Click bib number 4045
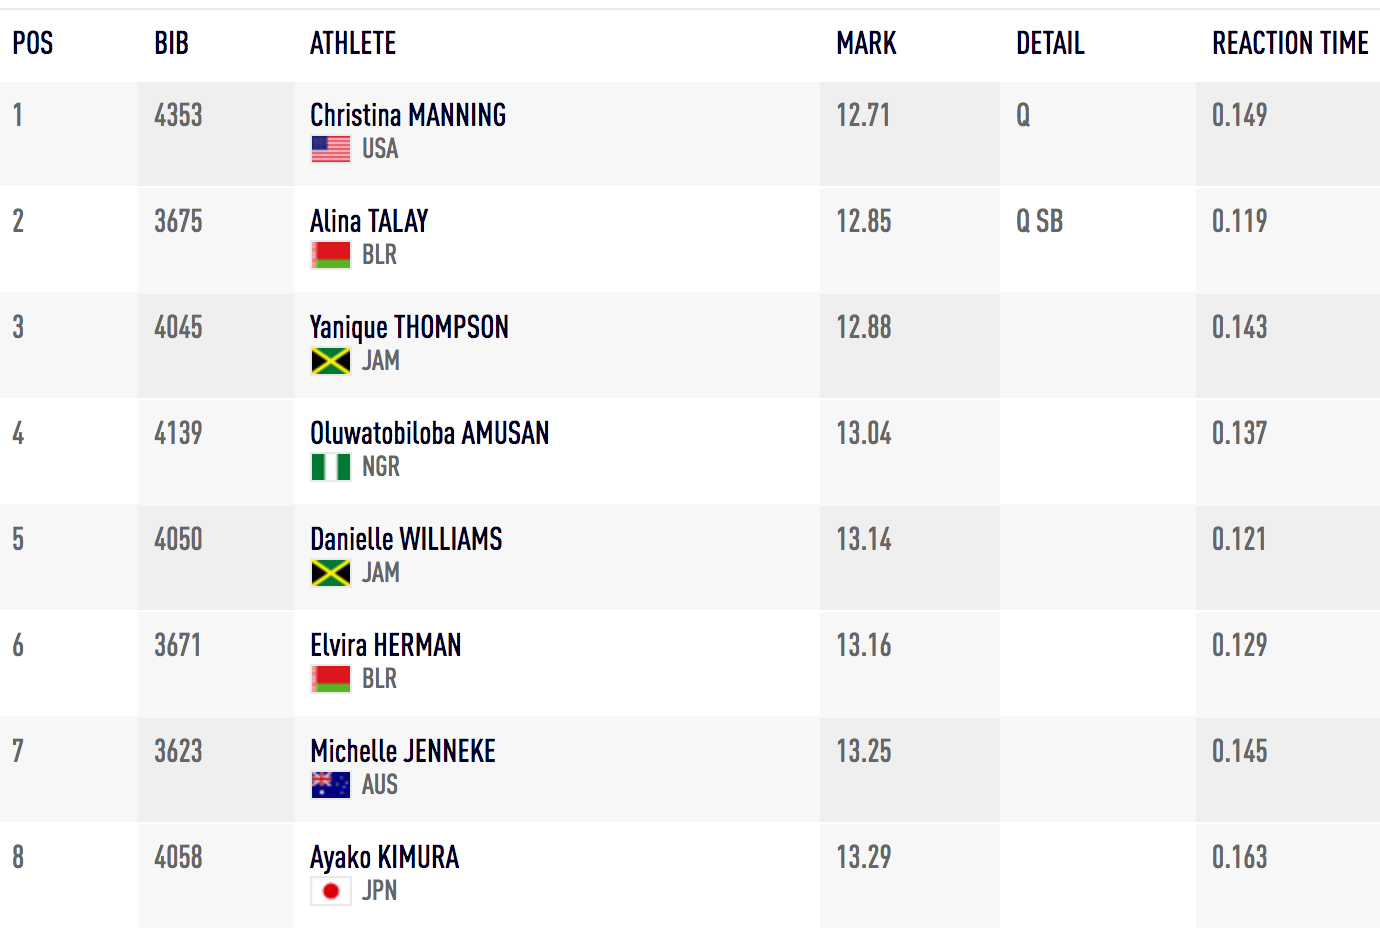 pyautogui.click(x=178, y=327)
